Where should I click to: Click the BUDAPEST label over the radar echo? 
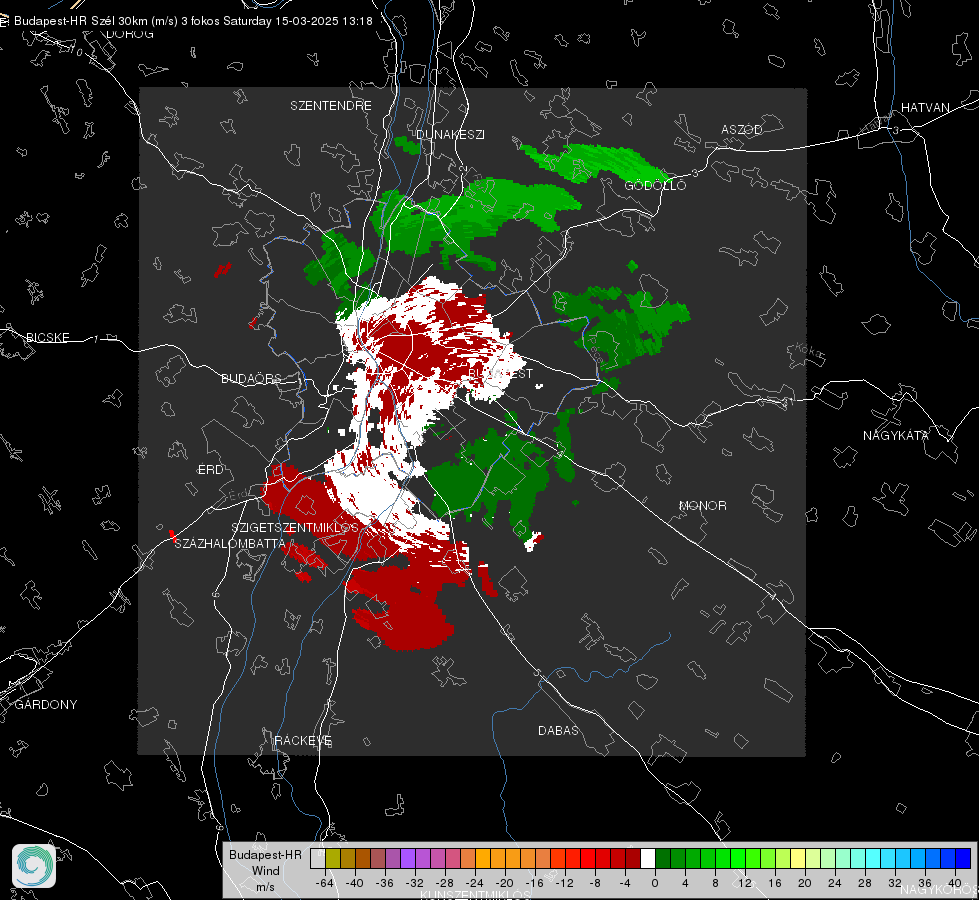point(500,374)
